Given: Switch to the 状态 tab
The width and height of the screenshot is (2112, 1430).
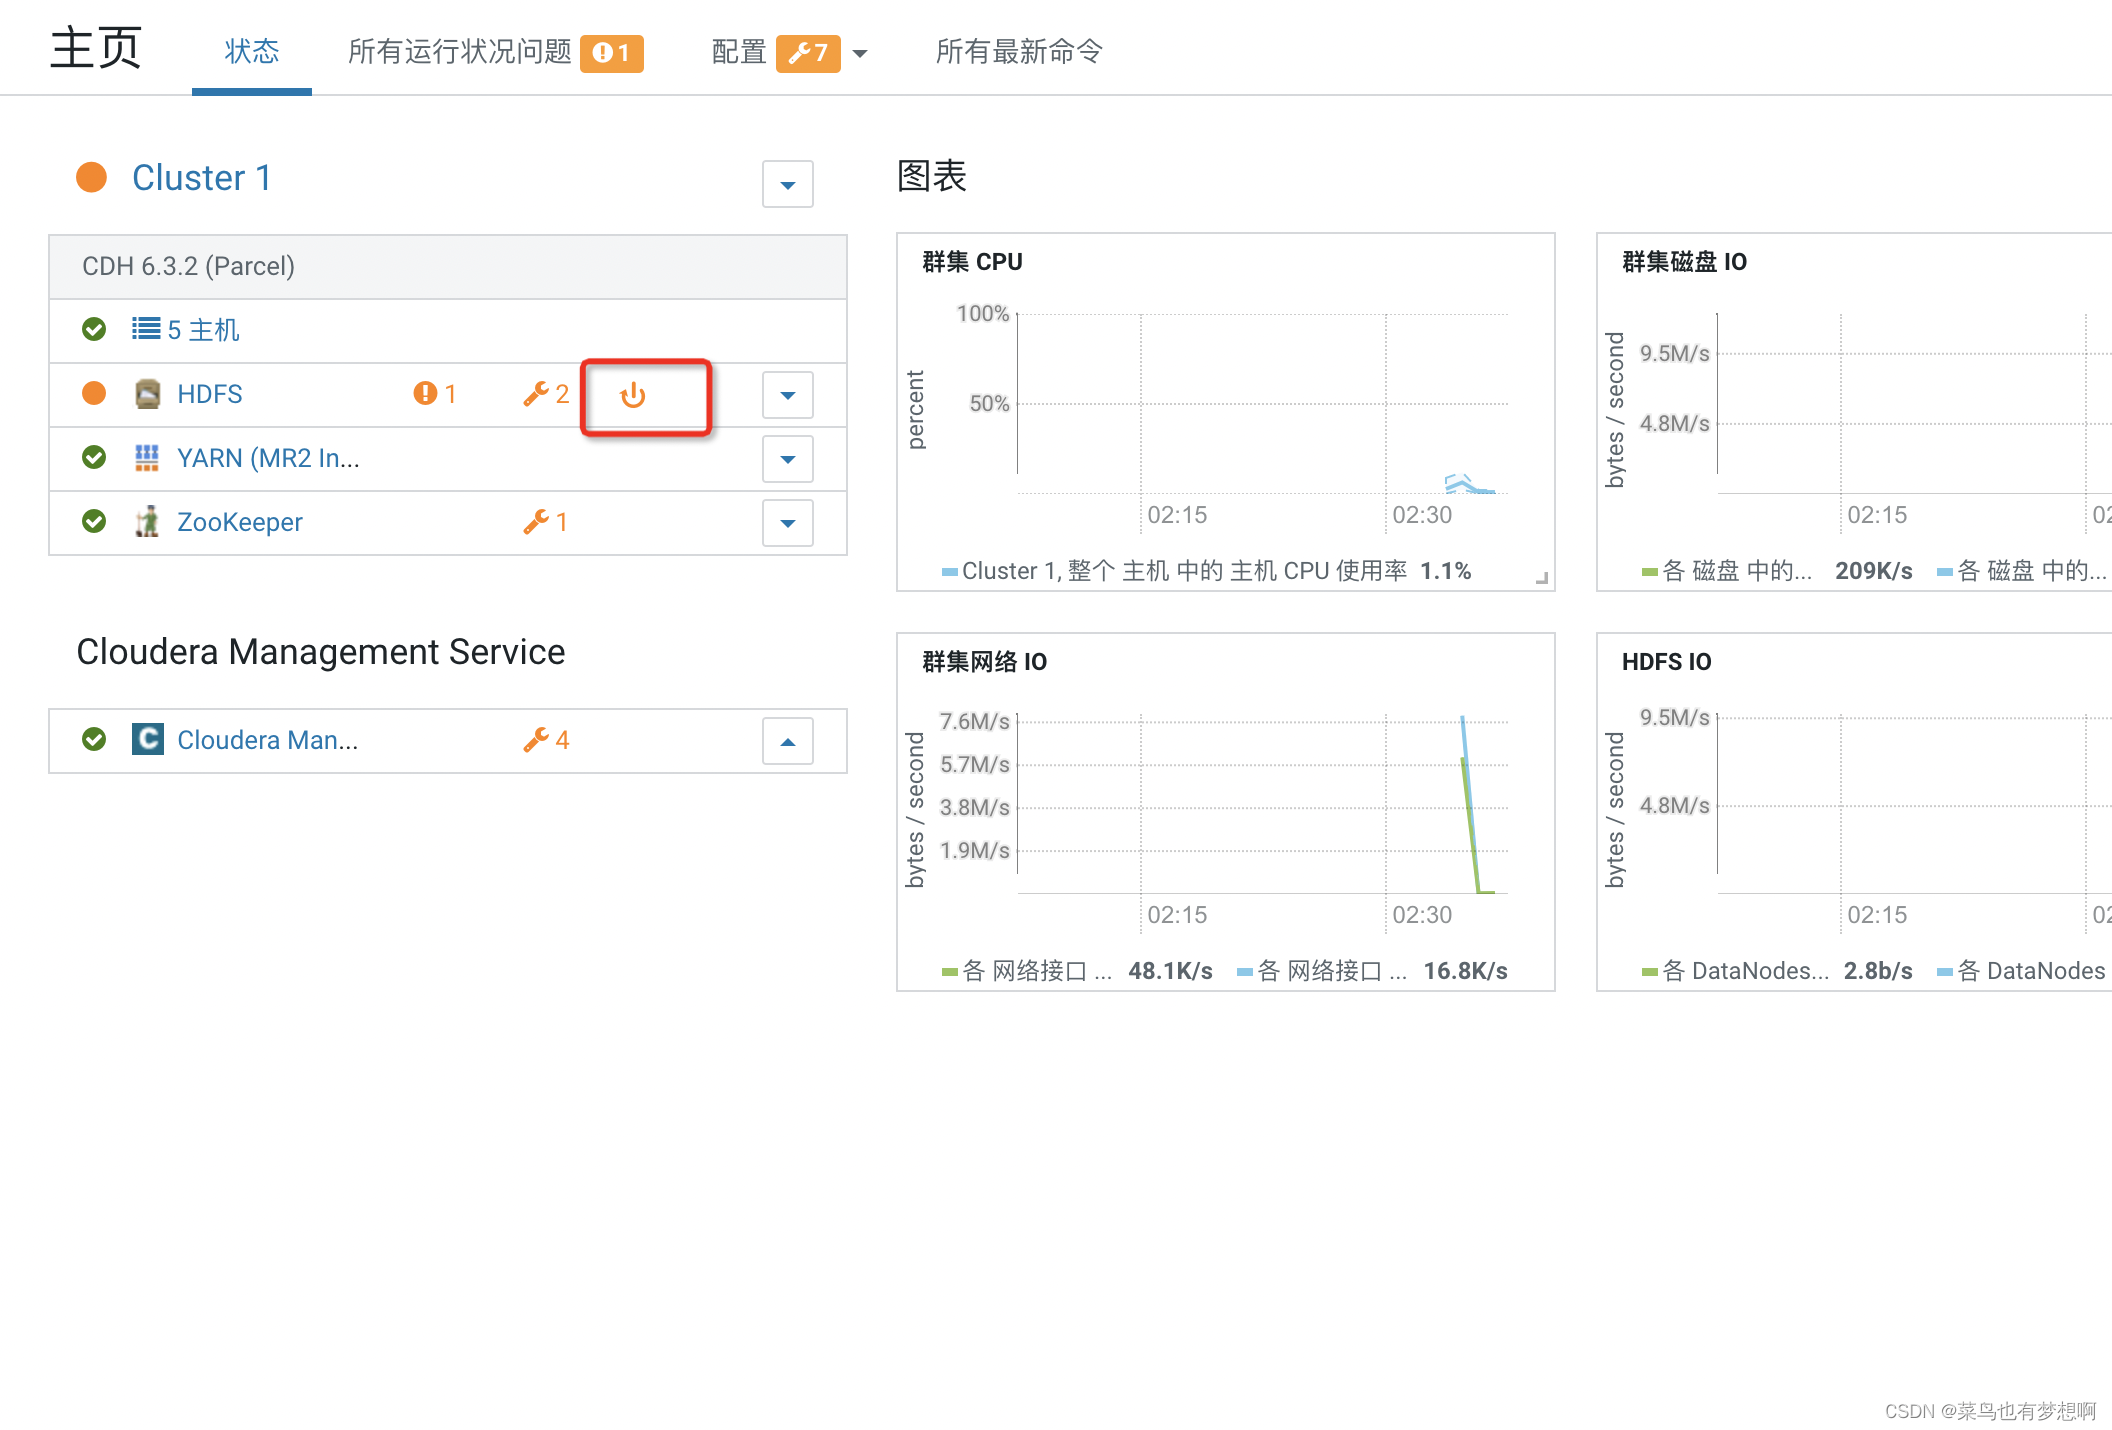Looking at the screenshot, I should tap(252, 51).
